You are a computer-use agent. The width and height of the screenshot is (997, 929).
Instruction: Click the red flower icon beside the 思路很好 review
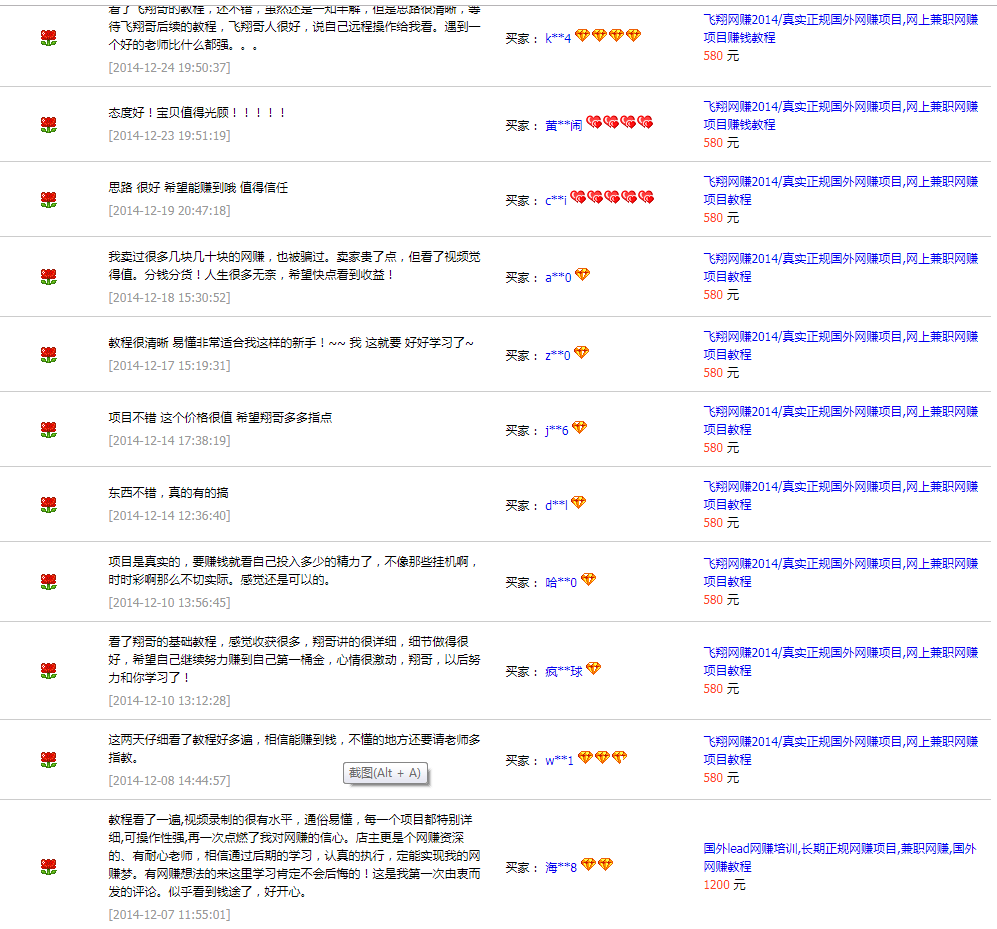coord(48,200)
